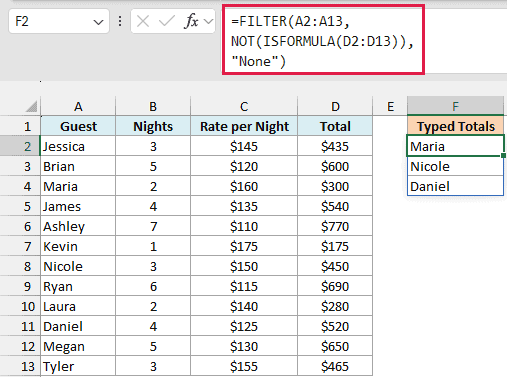The height and width of the screenshot is (377, 507).
Task: Select Nicole in Typed Totals column
Action: 455,166
